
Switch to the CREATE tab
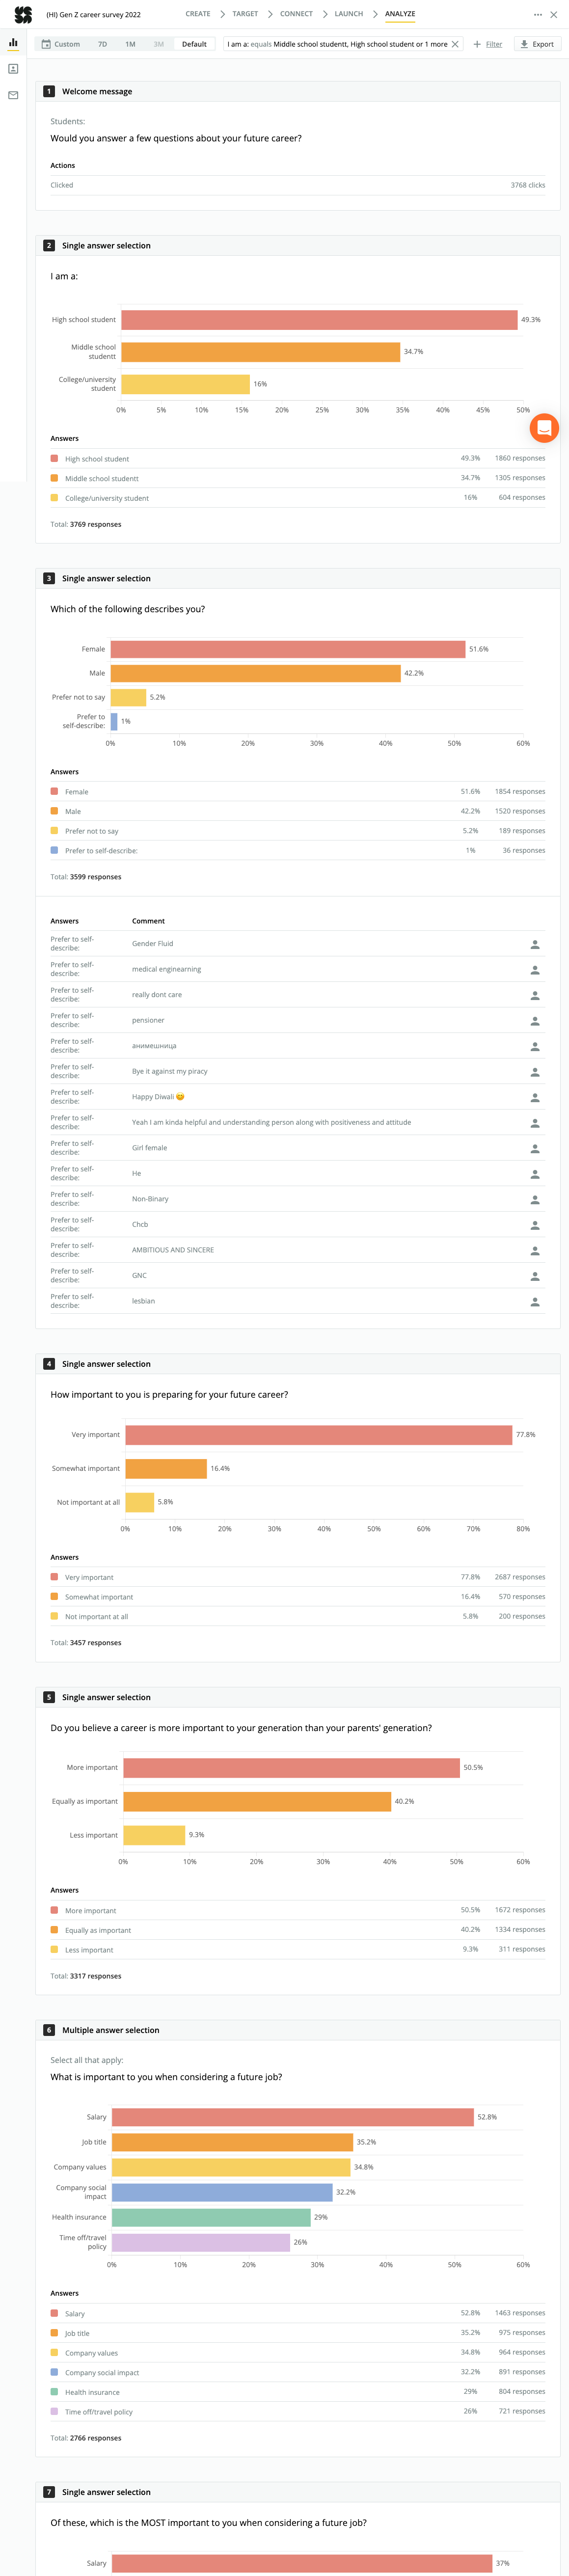point(198,14)
